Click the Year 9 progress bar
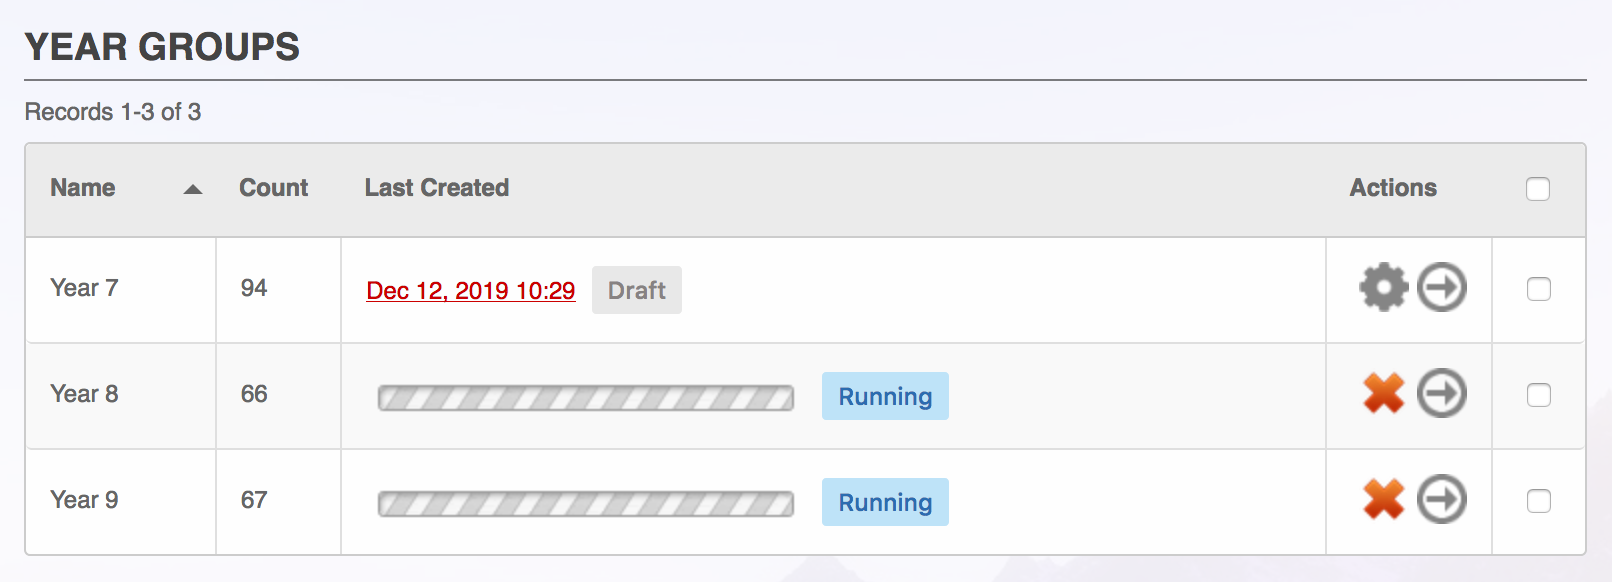This screenshot has width=1612, height=582. pyautogui.click(x=585, y=504)
